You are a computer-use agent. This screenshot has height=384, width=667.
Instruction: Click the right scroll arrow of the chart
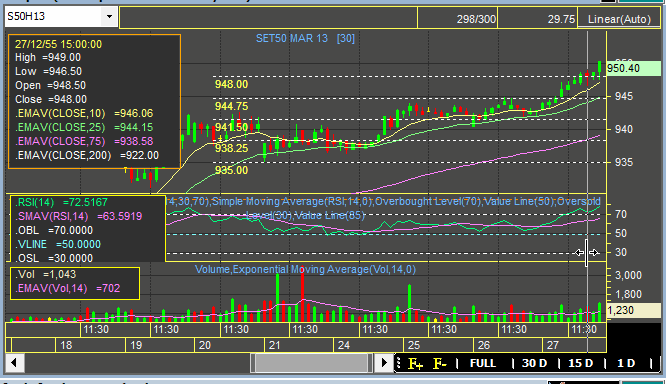(384, 363)
